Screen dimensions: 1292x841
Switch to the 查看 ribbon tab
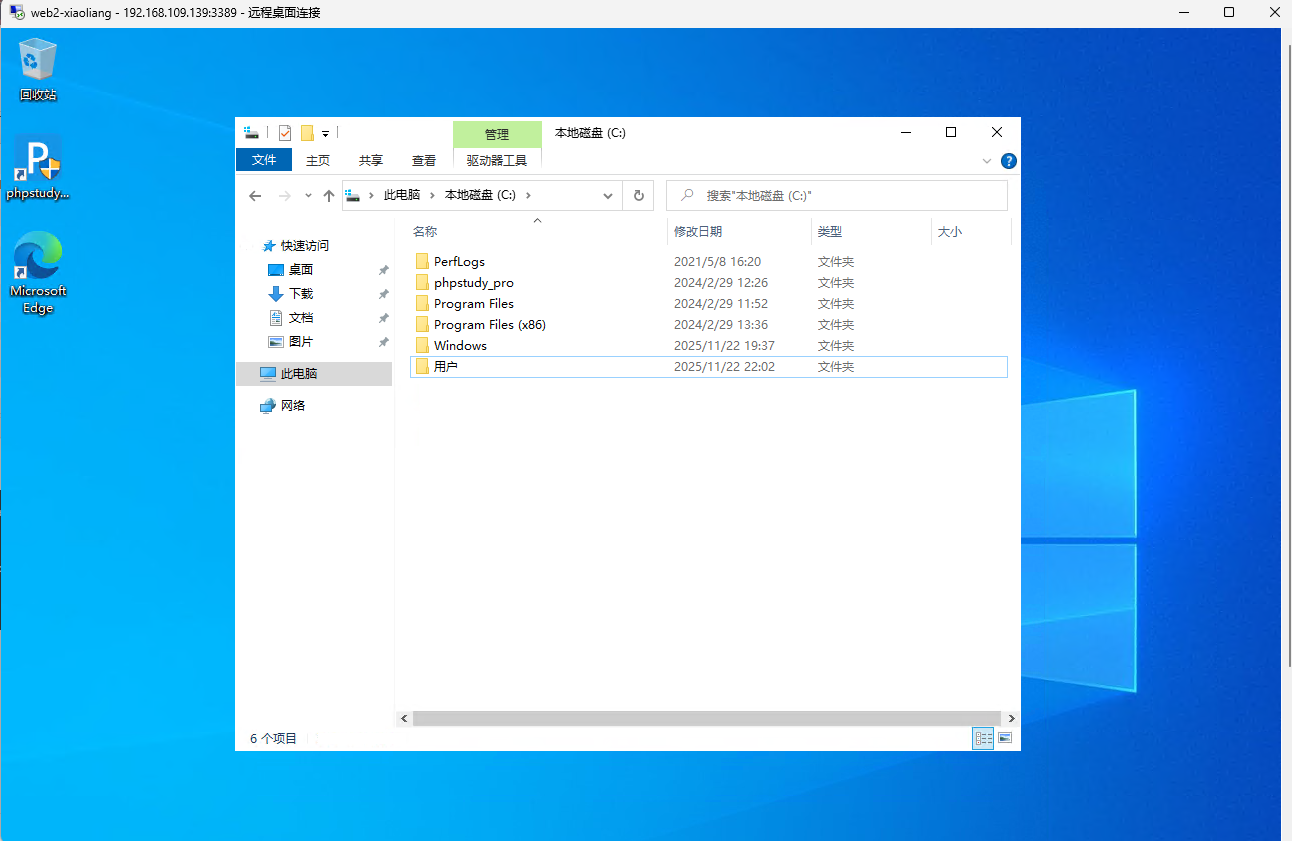click(424, 160)
